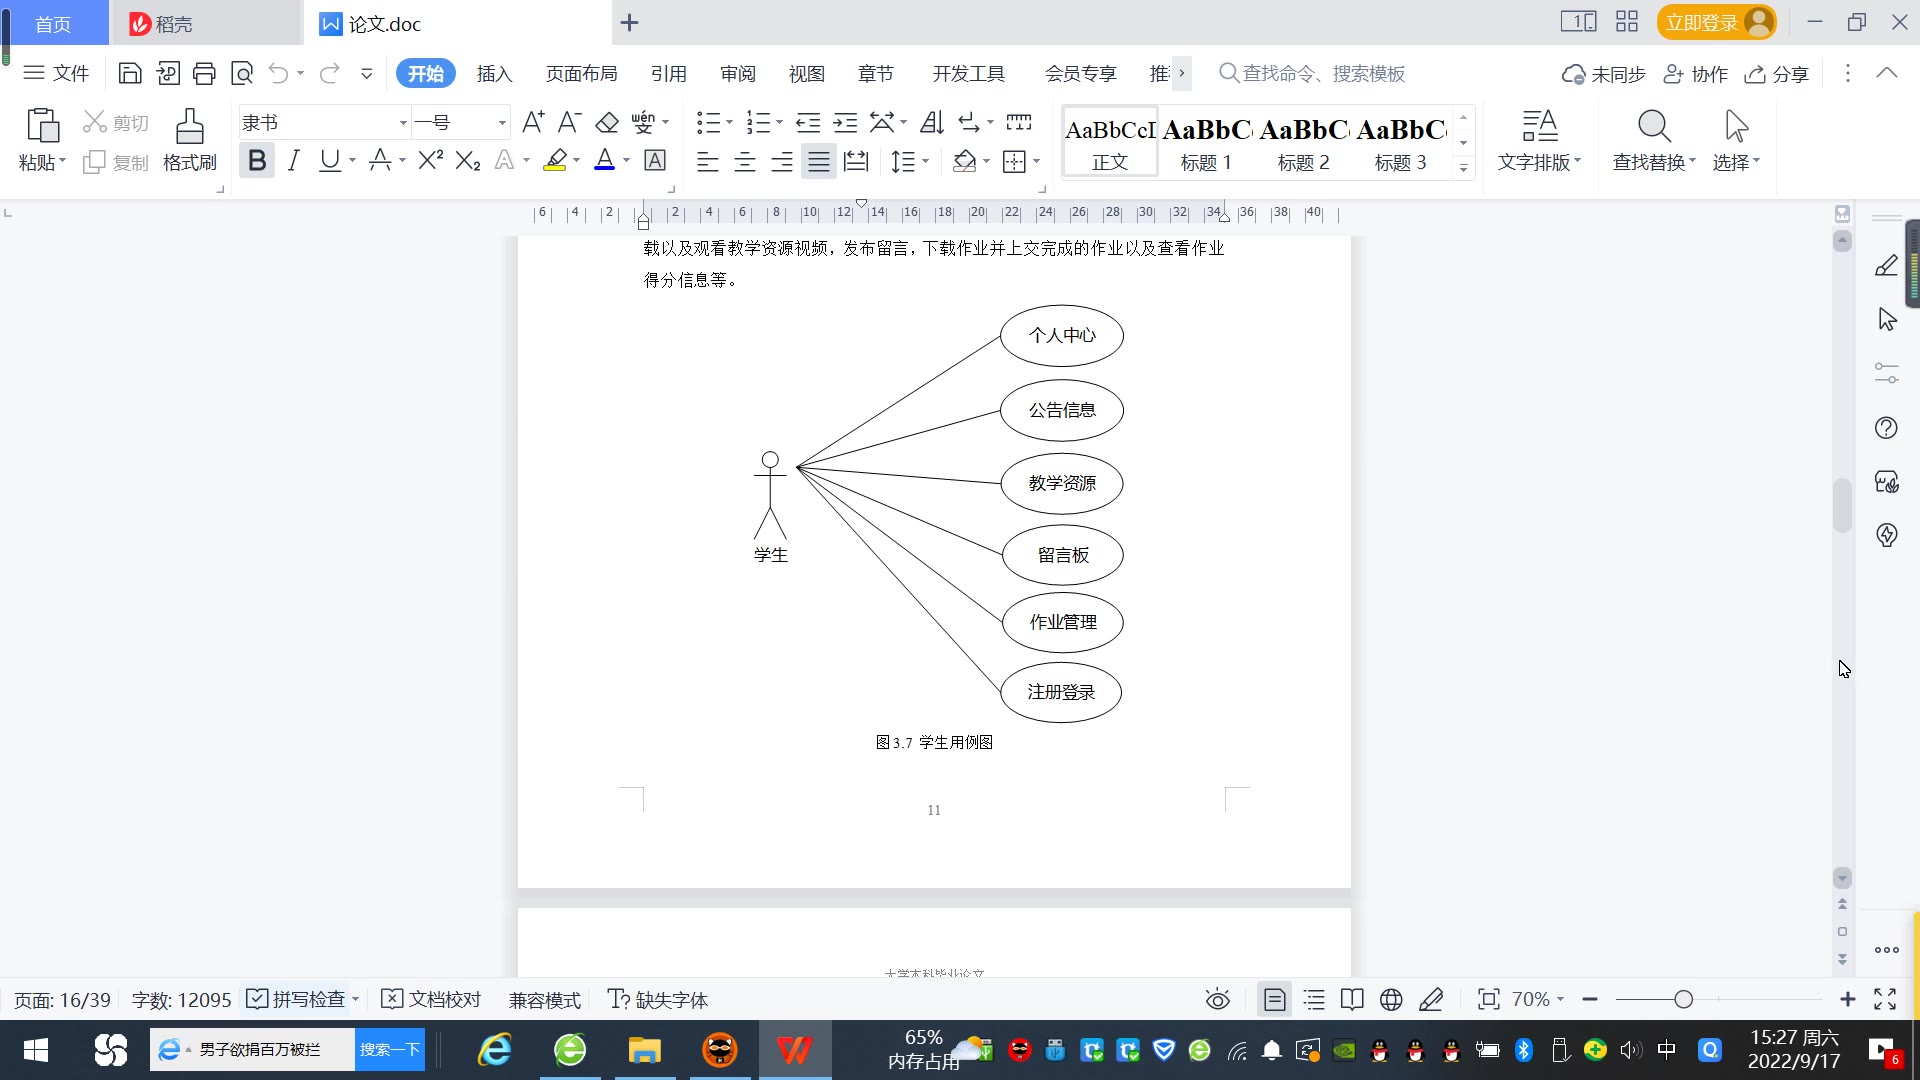Click the distributed alignment icon
1920x1080 pixels.
(856, 161)
